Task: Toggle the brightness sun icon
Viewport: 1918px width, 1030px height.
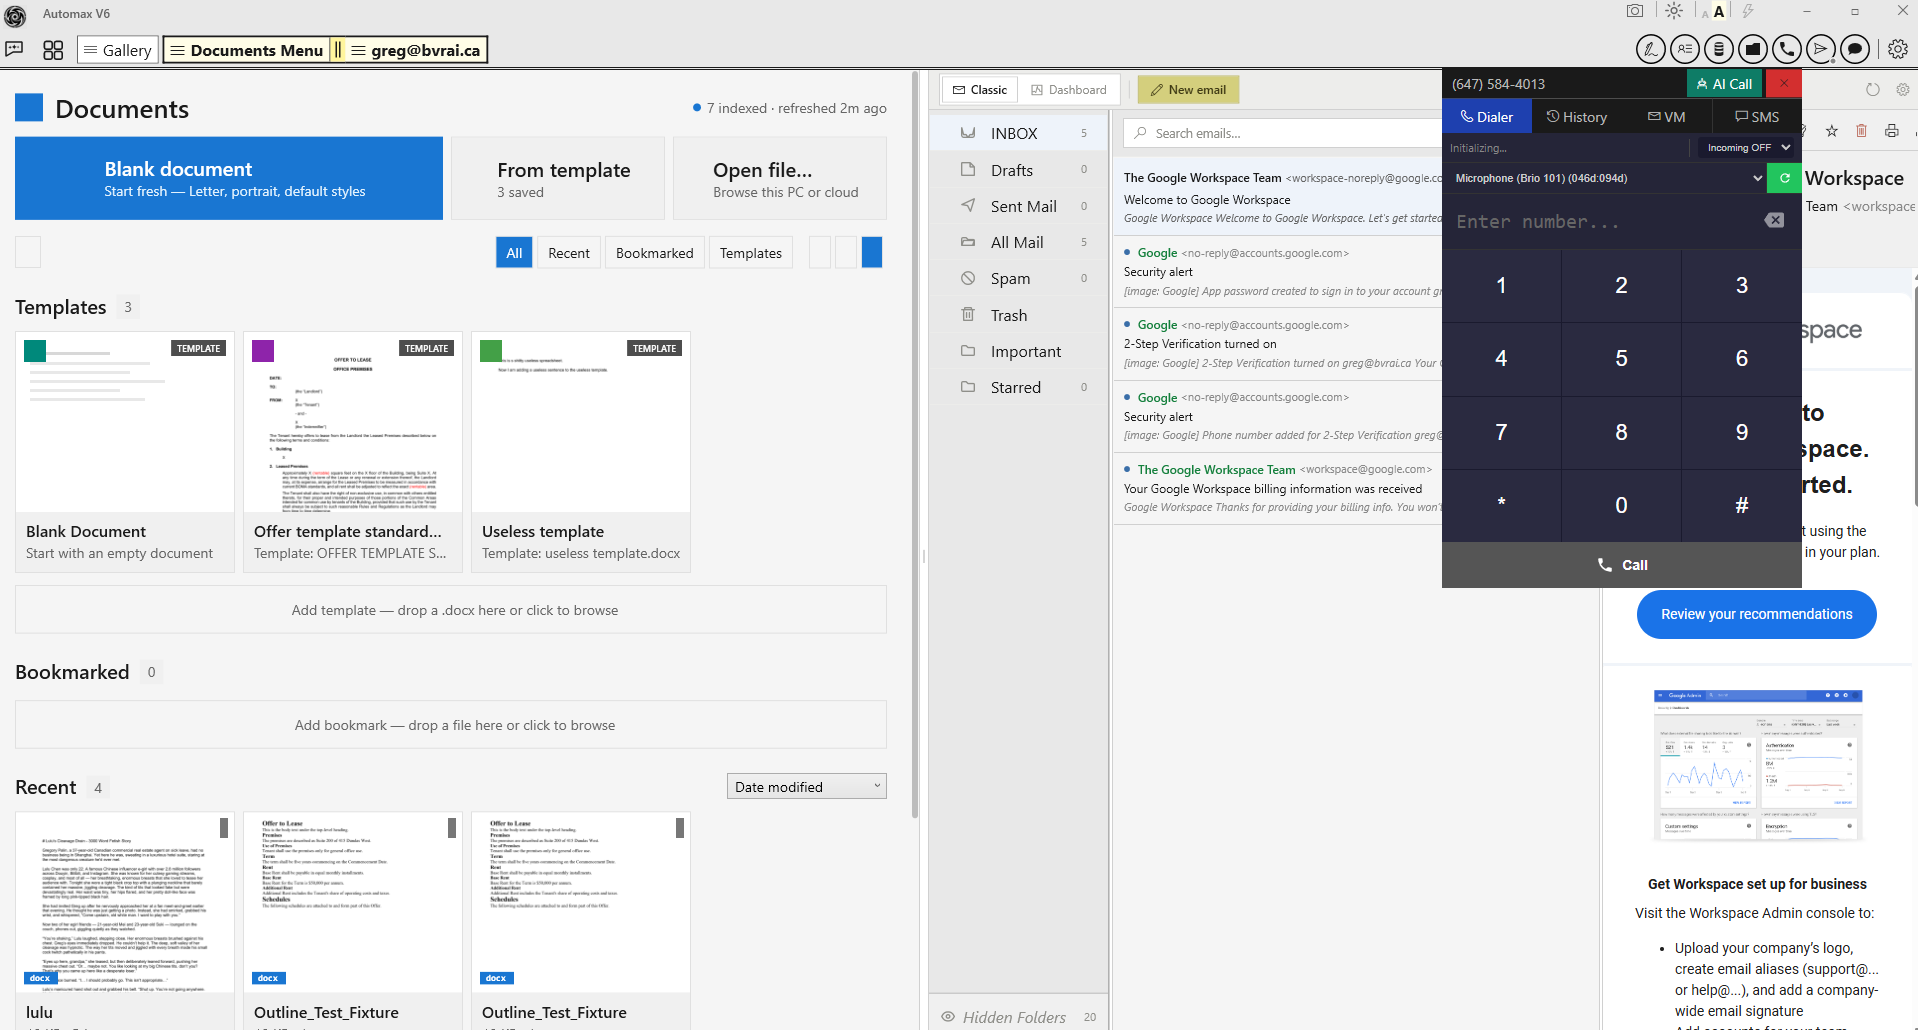Action: click(1674, 11)
